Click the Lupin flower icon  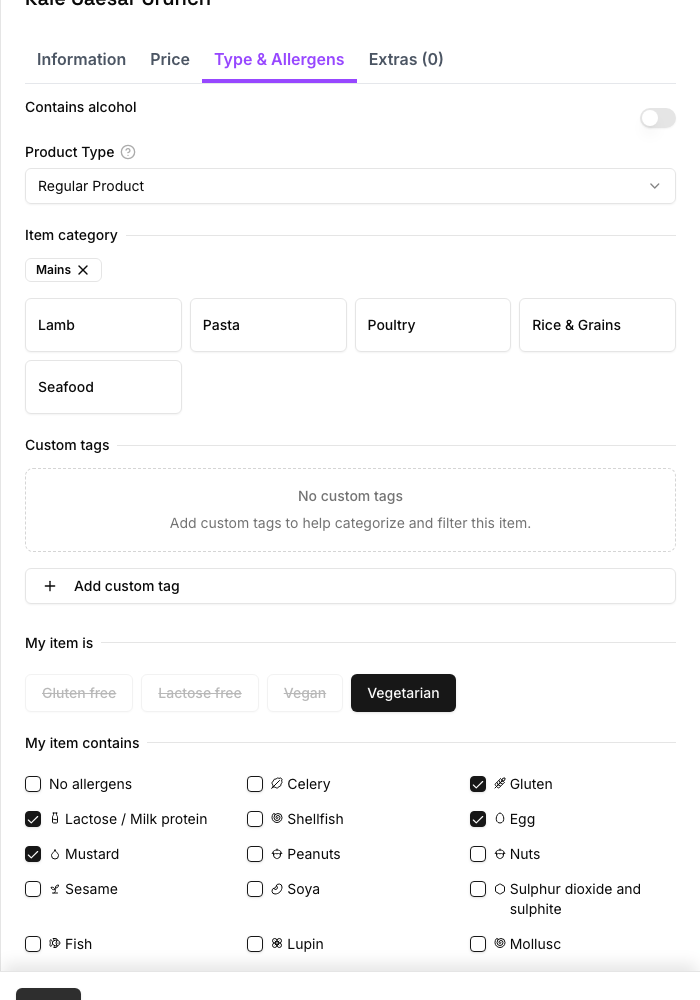tap(277, 943)
